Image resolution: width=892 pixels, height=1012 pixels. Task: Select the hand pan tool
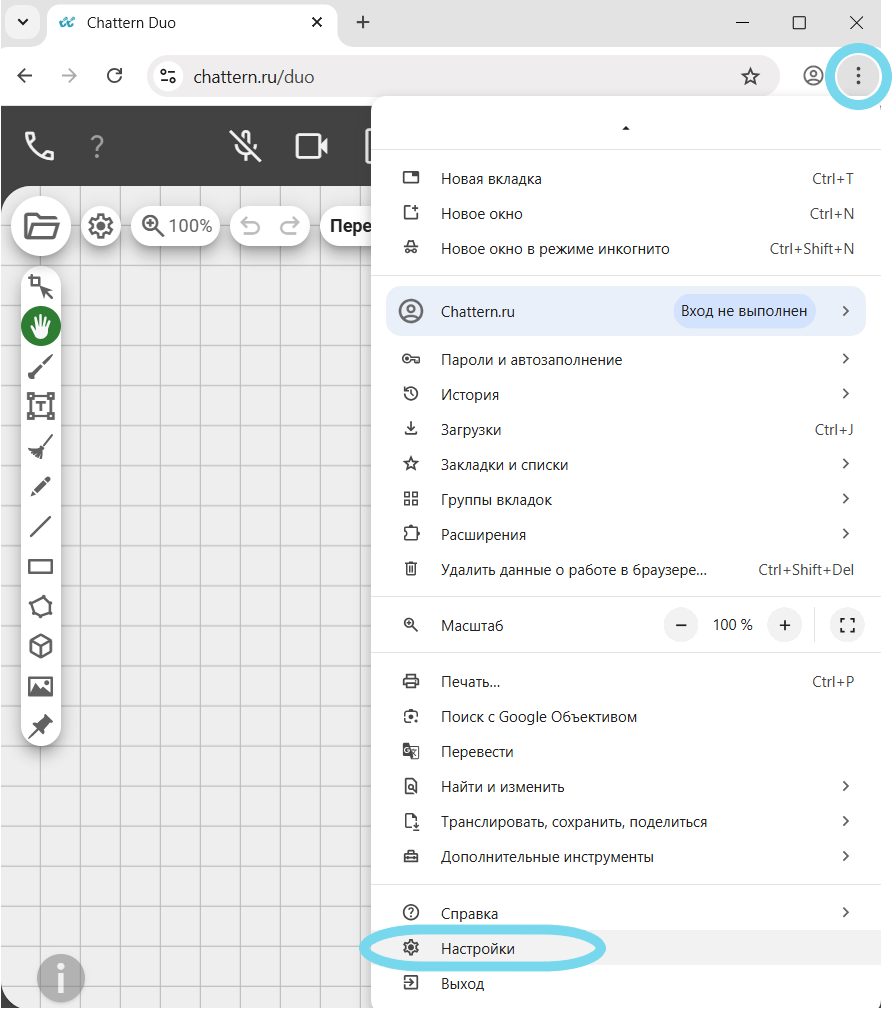tap(41, 326)
